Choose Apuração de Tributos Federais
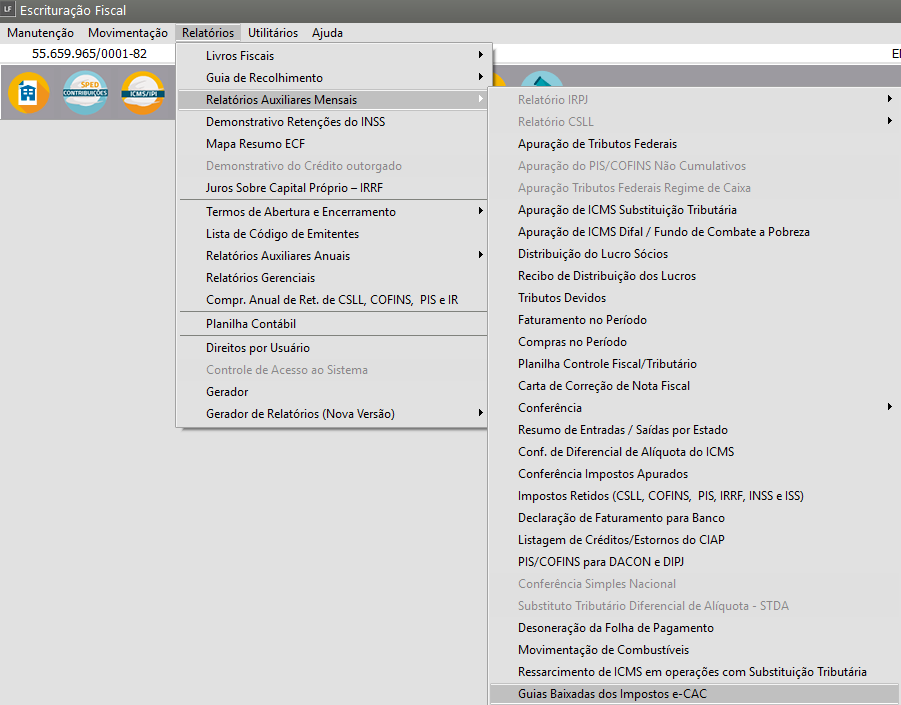Viewport: 901px width, 705px height. pyautogui.click(x=597, y=144)
